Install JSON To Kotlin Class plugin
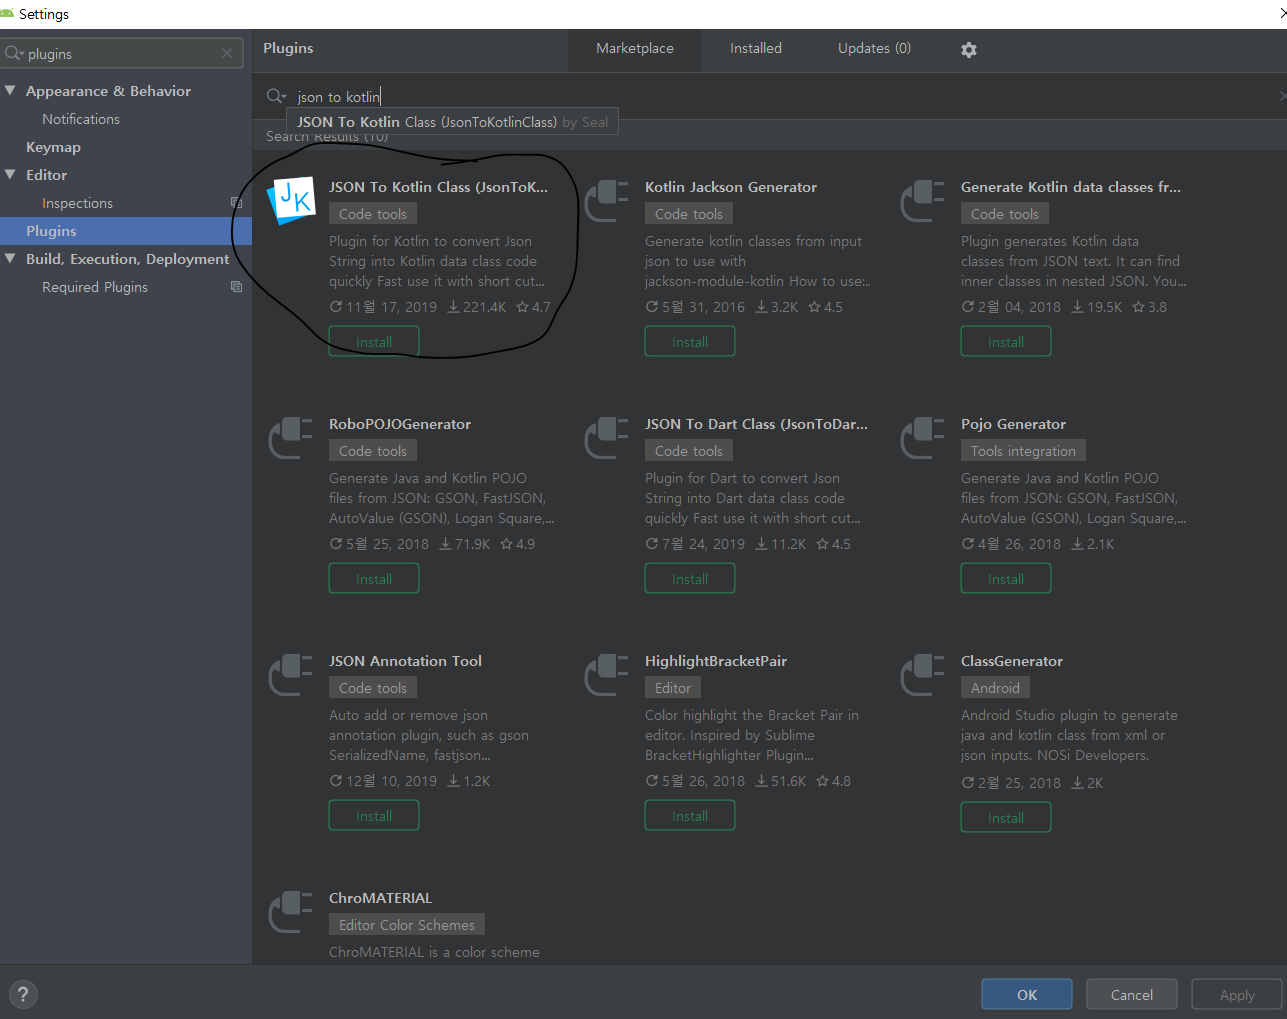 click(x=374, y=342)
